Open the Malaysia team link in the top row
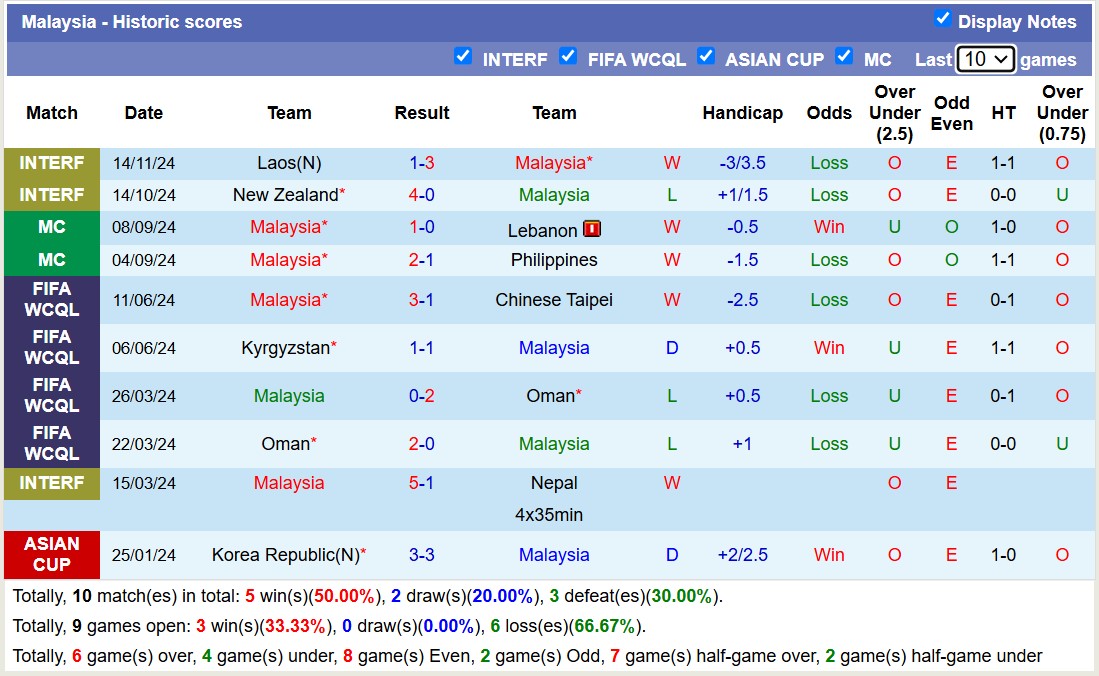This screenshot has width=1099, height=676. [554, 162]
